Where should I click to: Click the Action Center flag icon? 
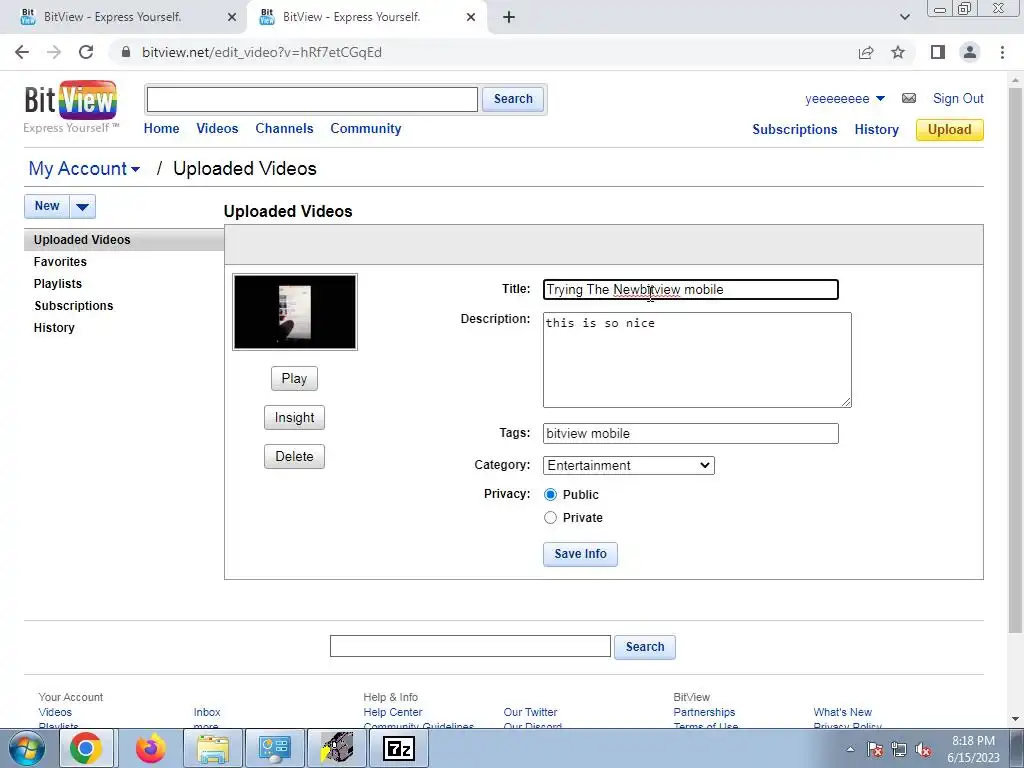coord(875,750)
